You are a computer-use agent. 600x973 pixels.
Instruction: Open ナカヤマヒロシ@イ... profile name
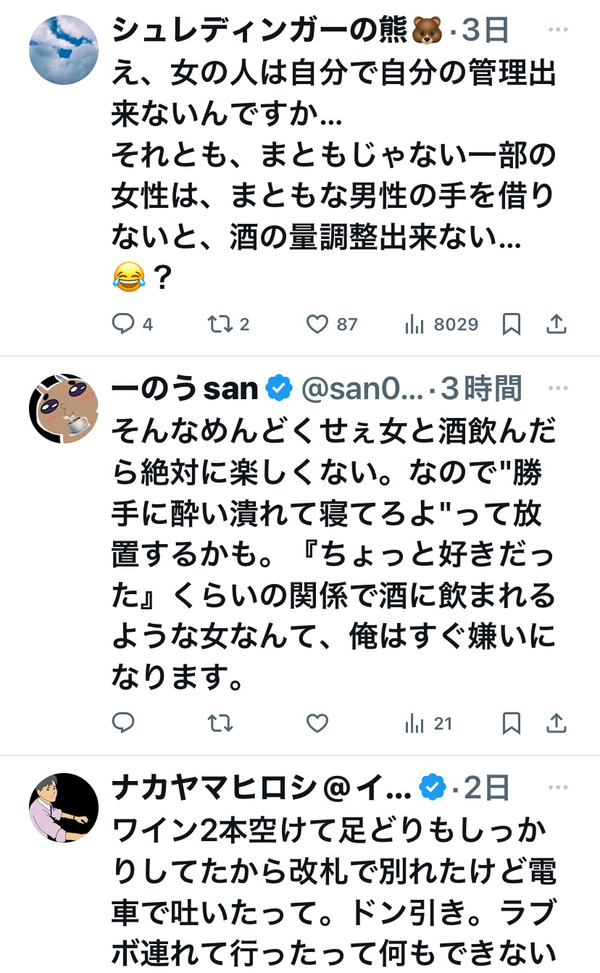click(262, 788)
